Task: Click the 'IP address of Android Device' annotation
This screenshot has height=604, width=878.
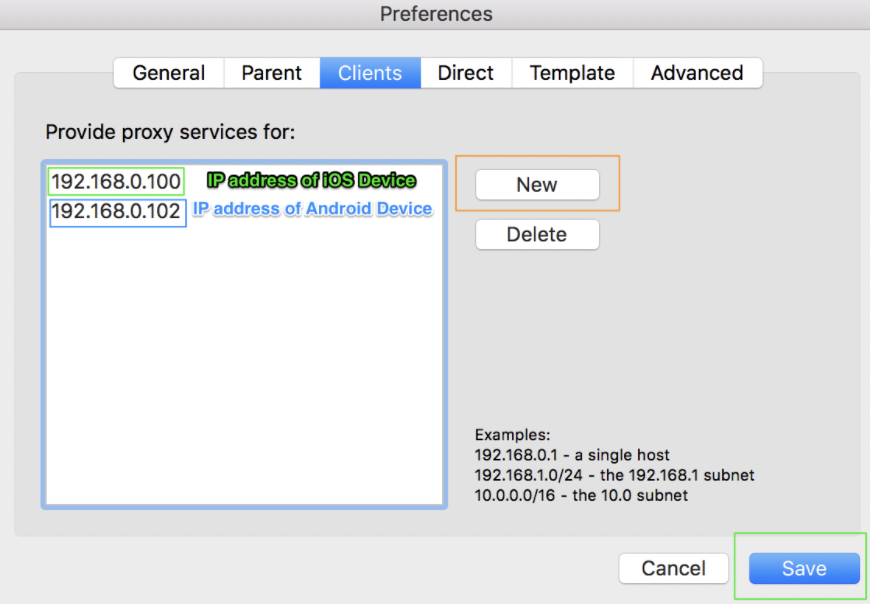Action: point(312,209)
